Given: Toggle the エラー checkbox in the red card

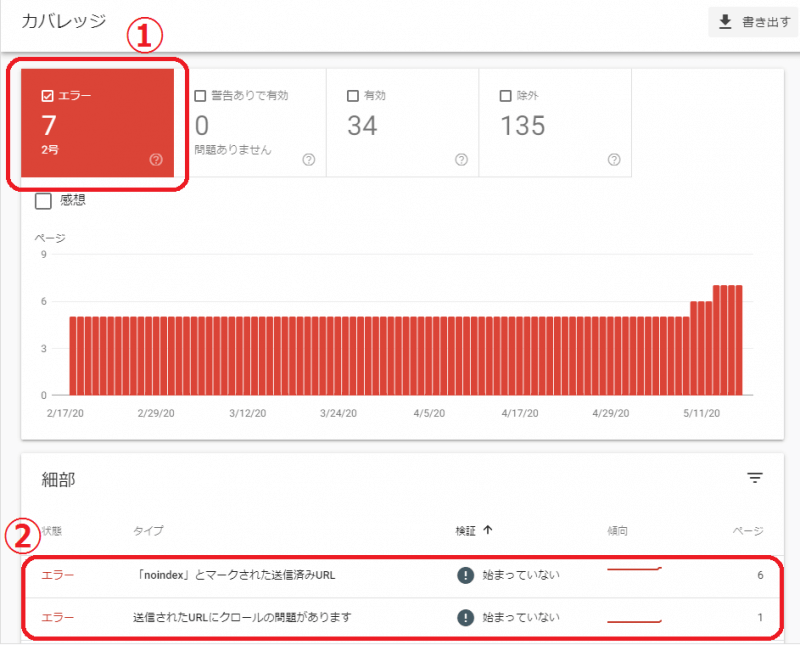Looking at the screenshot, I should 47,95.
